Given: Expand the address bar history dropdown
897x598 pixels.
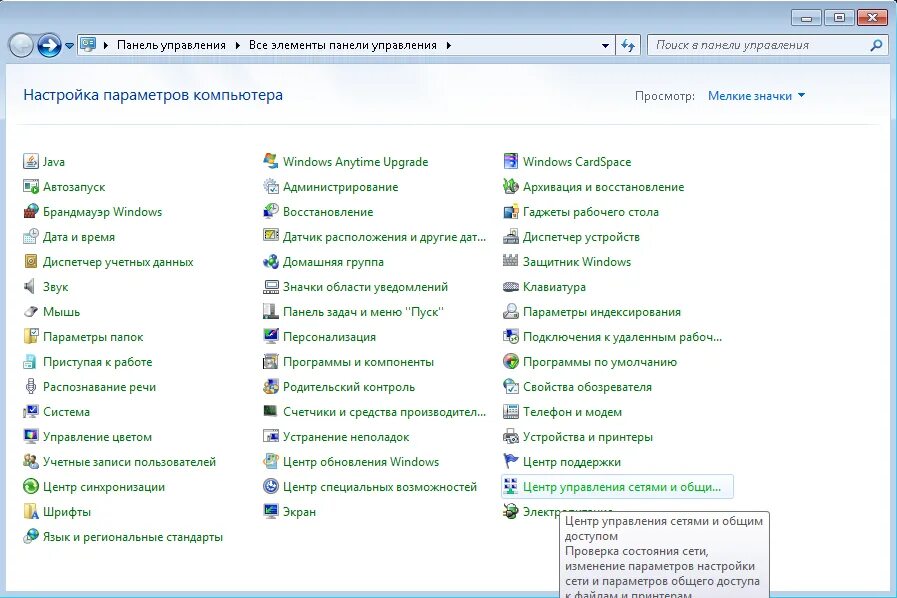Looking at the screenshot, I should click(x=605, y=45).
